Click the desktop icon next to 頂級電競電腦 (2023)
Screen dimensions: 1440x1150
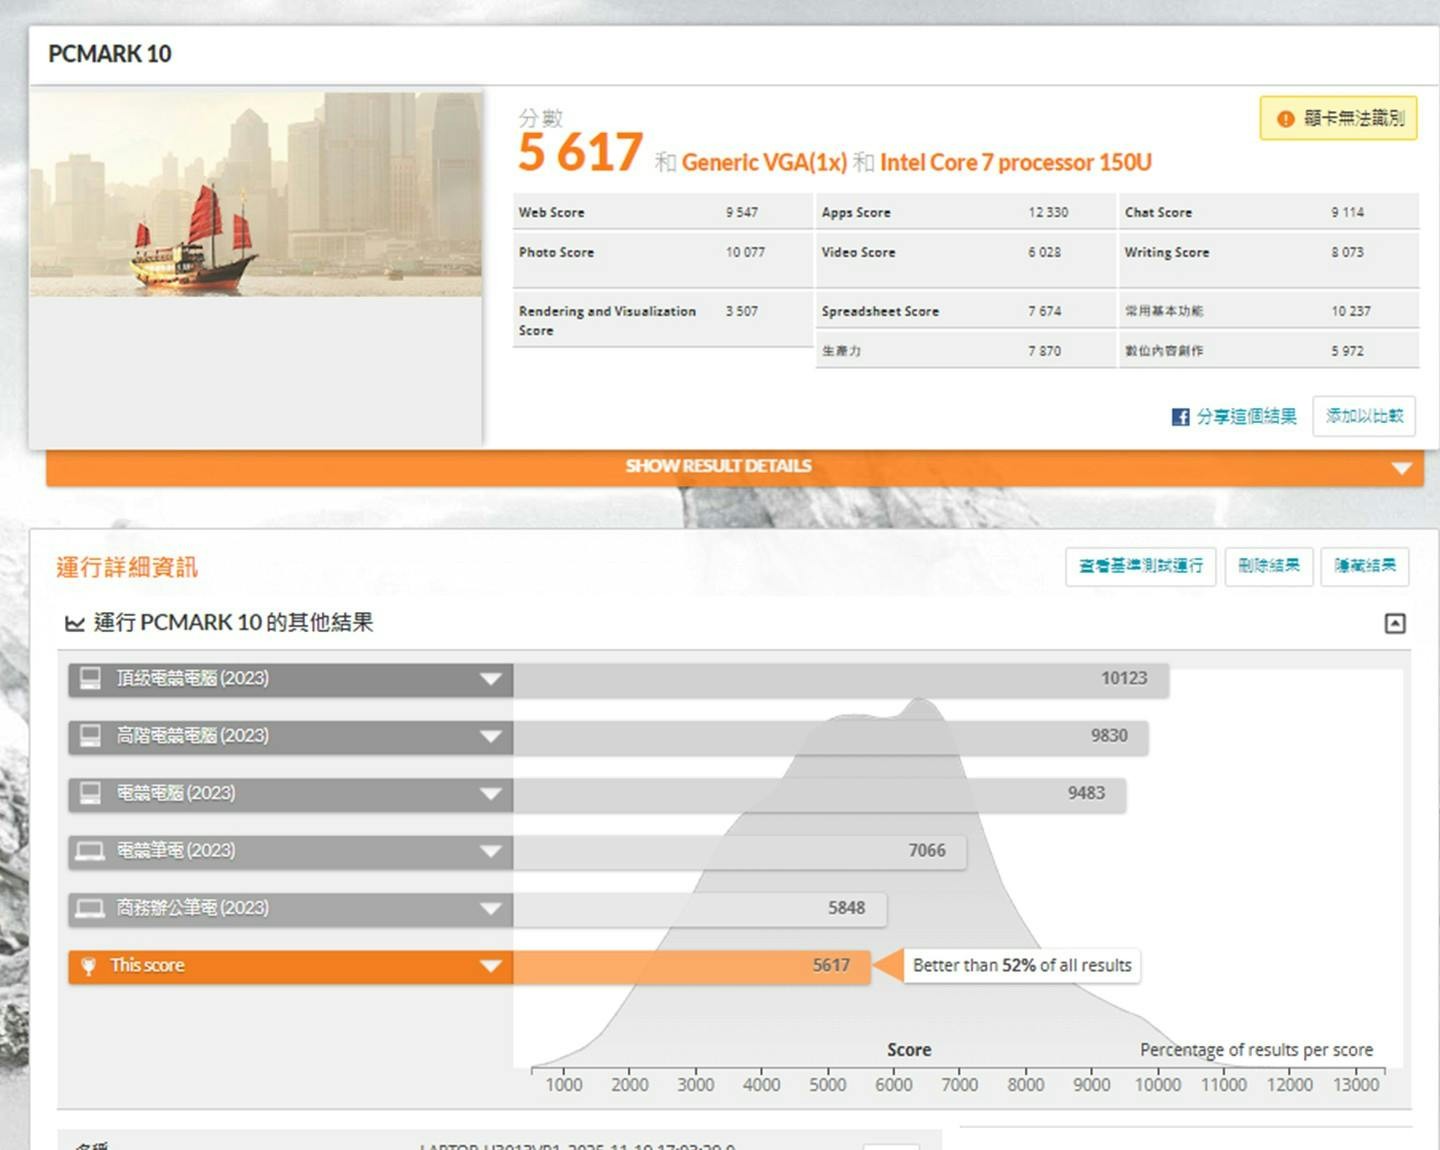pos(90,679)
